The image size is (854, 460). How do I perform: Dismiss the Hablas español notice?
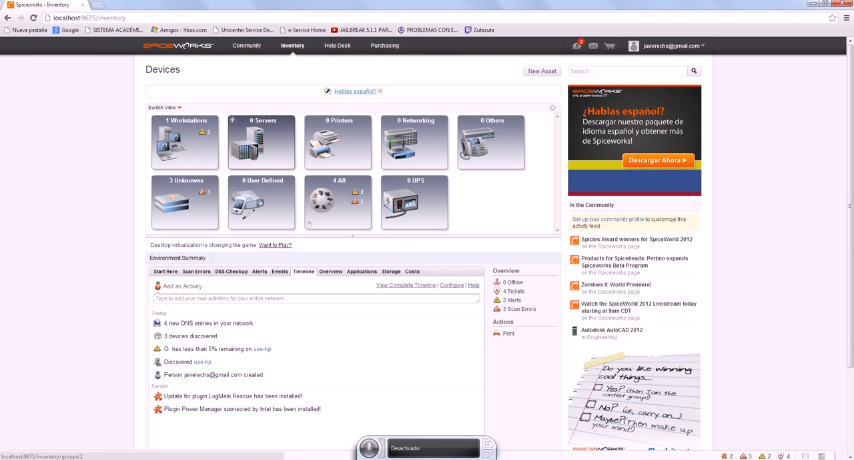(x=380, y=91)
